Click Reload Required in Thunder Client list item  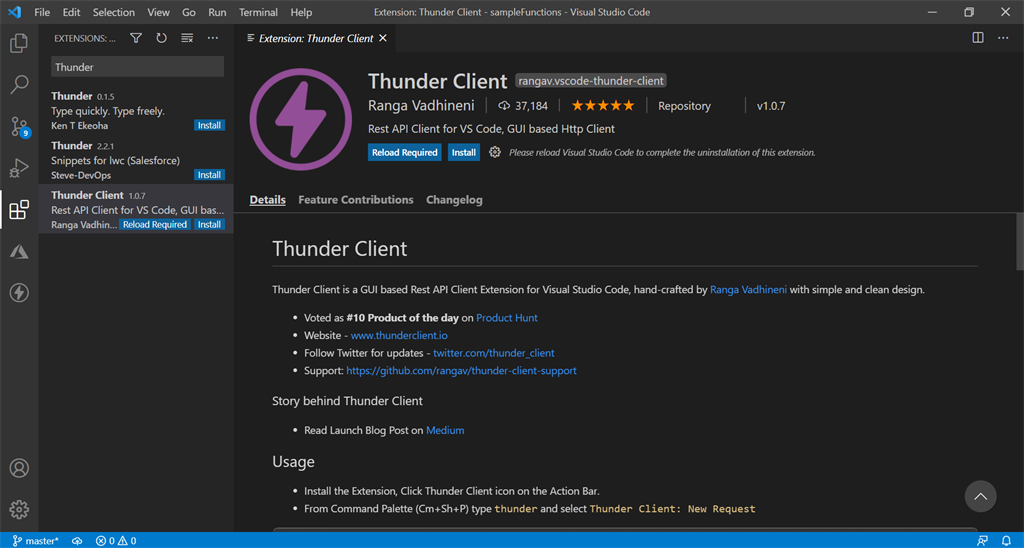coord(155,225)
